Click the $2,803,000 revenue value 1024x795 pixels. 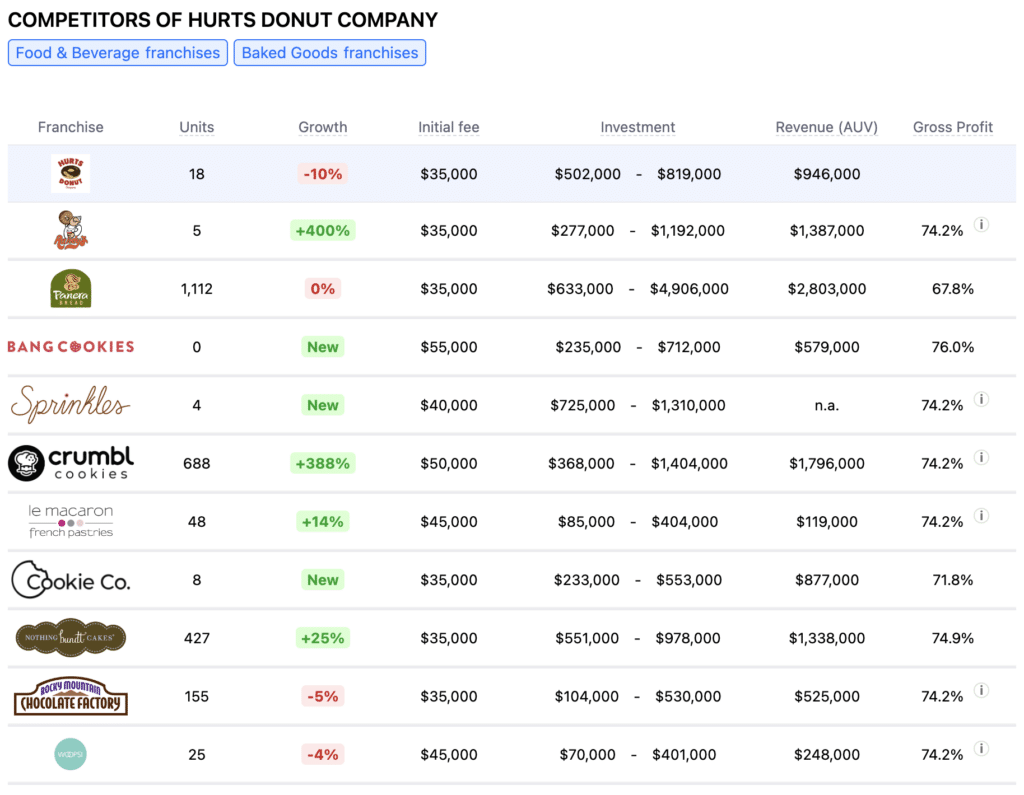tap(827, 289)
